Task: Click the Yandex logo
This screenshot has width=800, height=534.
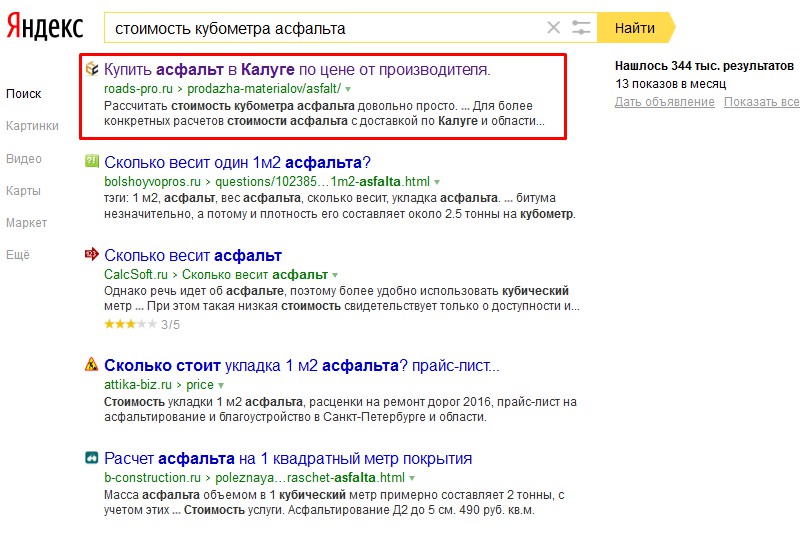Action: click(x=45, y=28)
